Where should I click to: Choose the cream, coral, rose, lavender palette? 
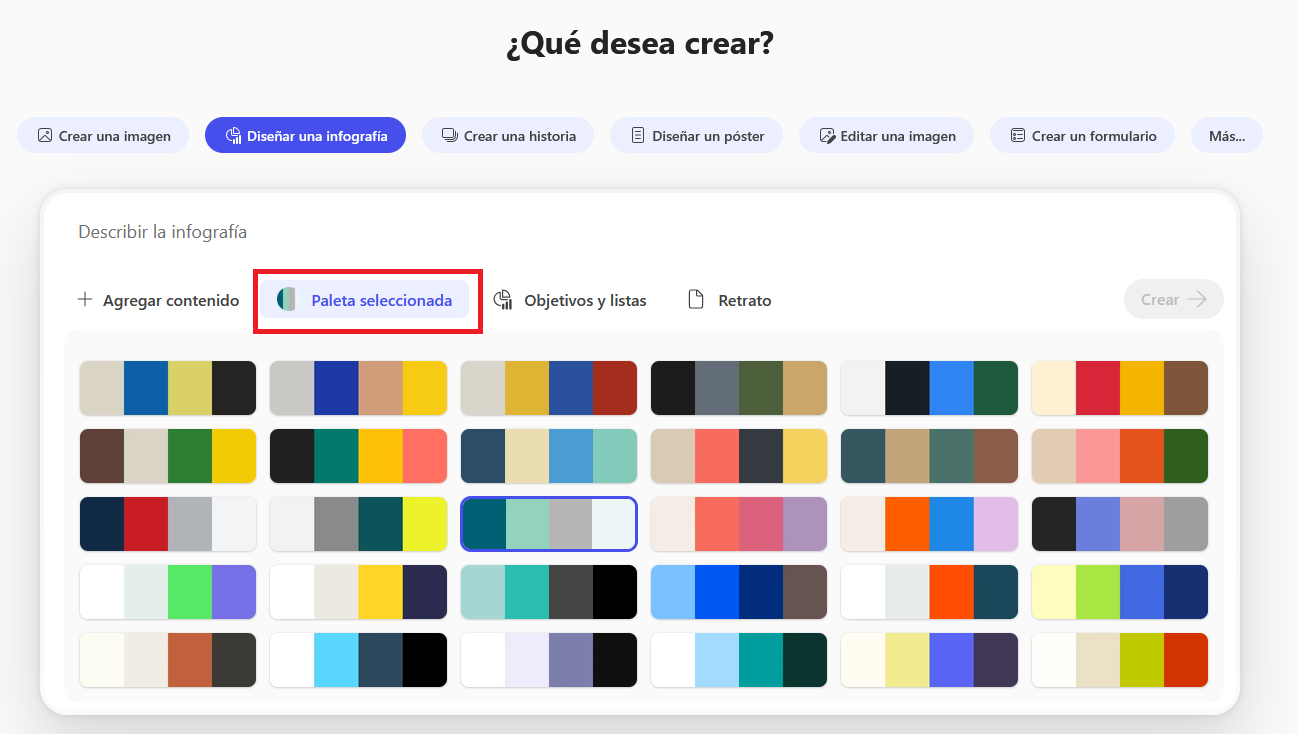739,524
